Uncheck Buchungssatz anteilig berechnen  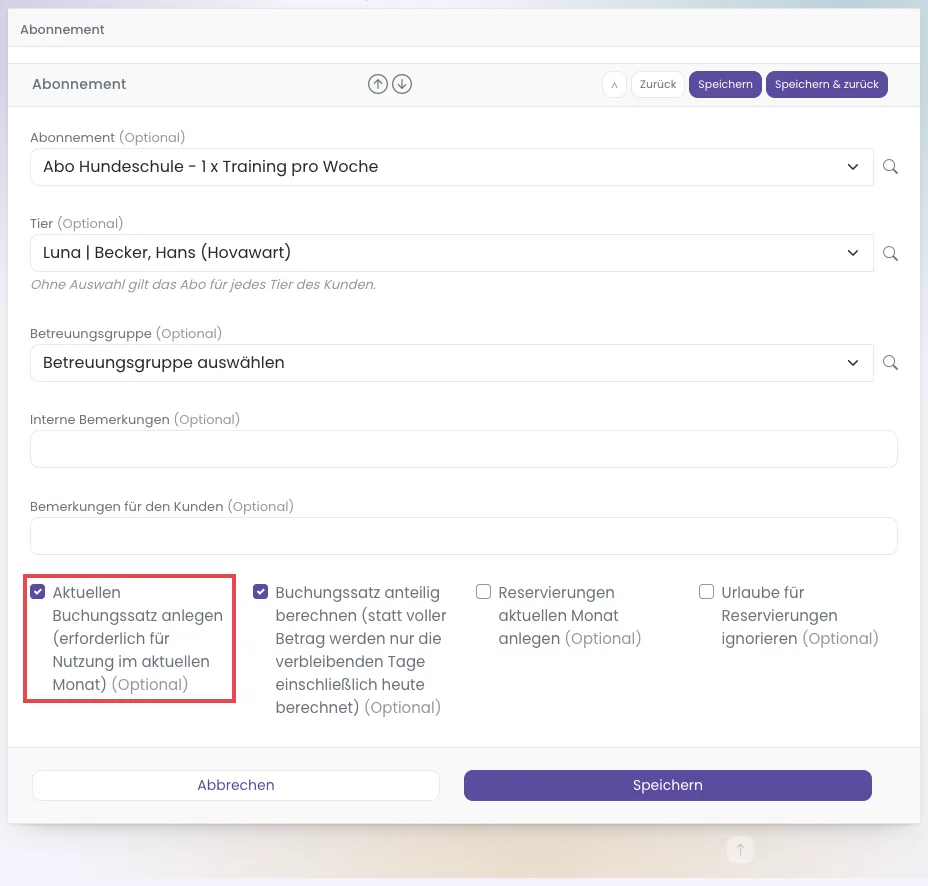coord(260,592)
